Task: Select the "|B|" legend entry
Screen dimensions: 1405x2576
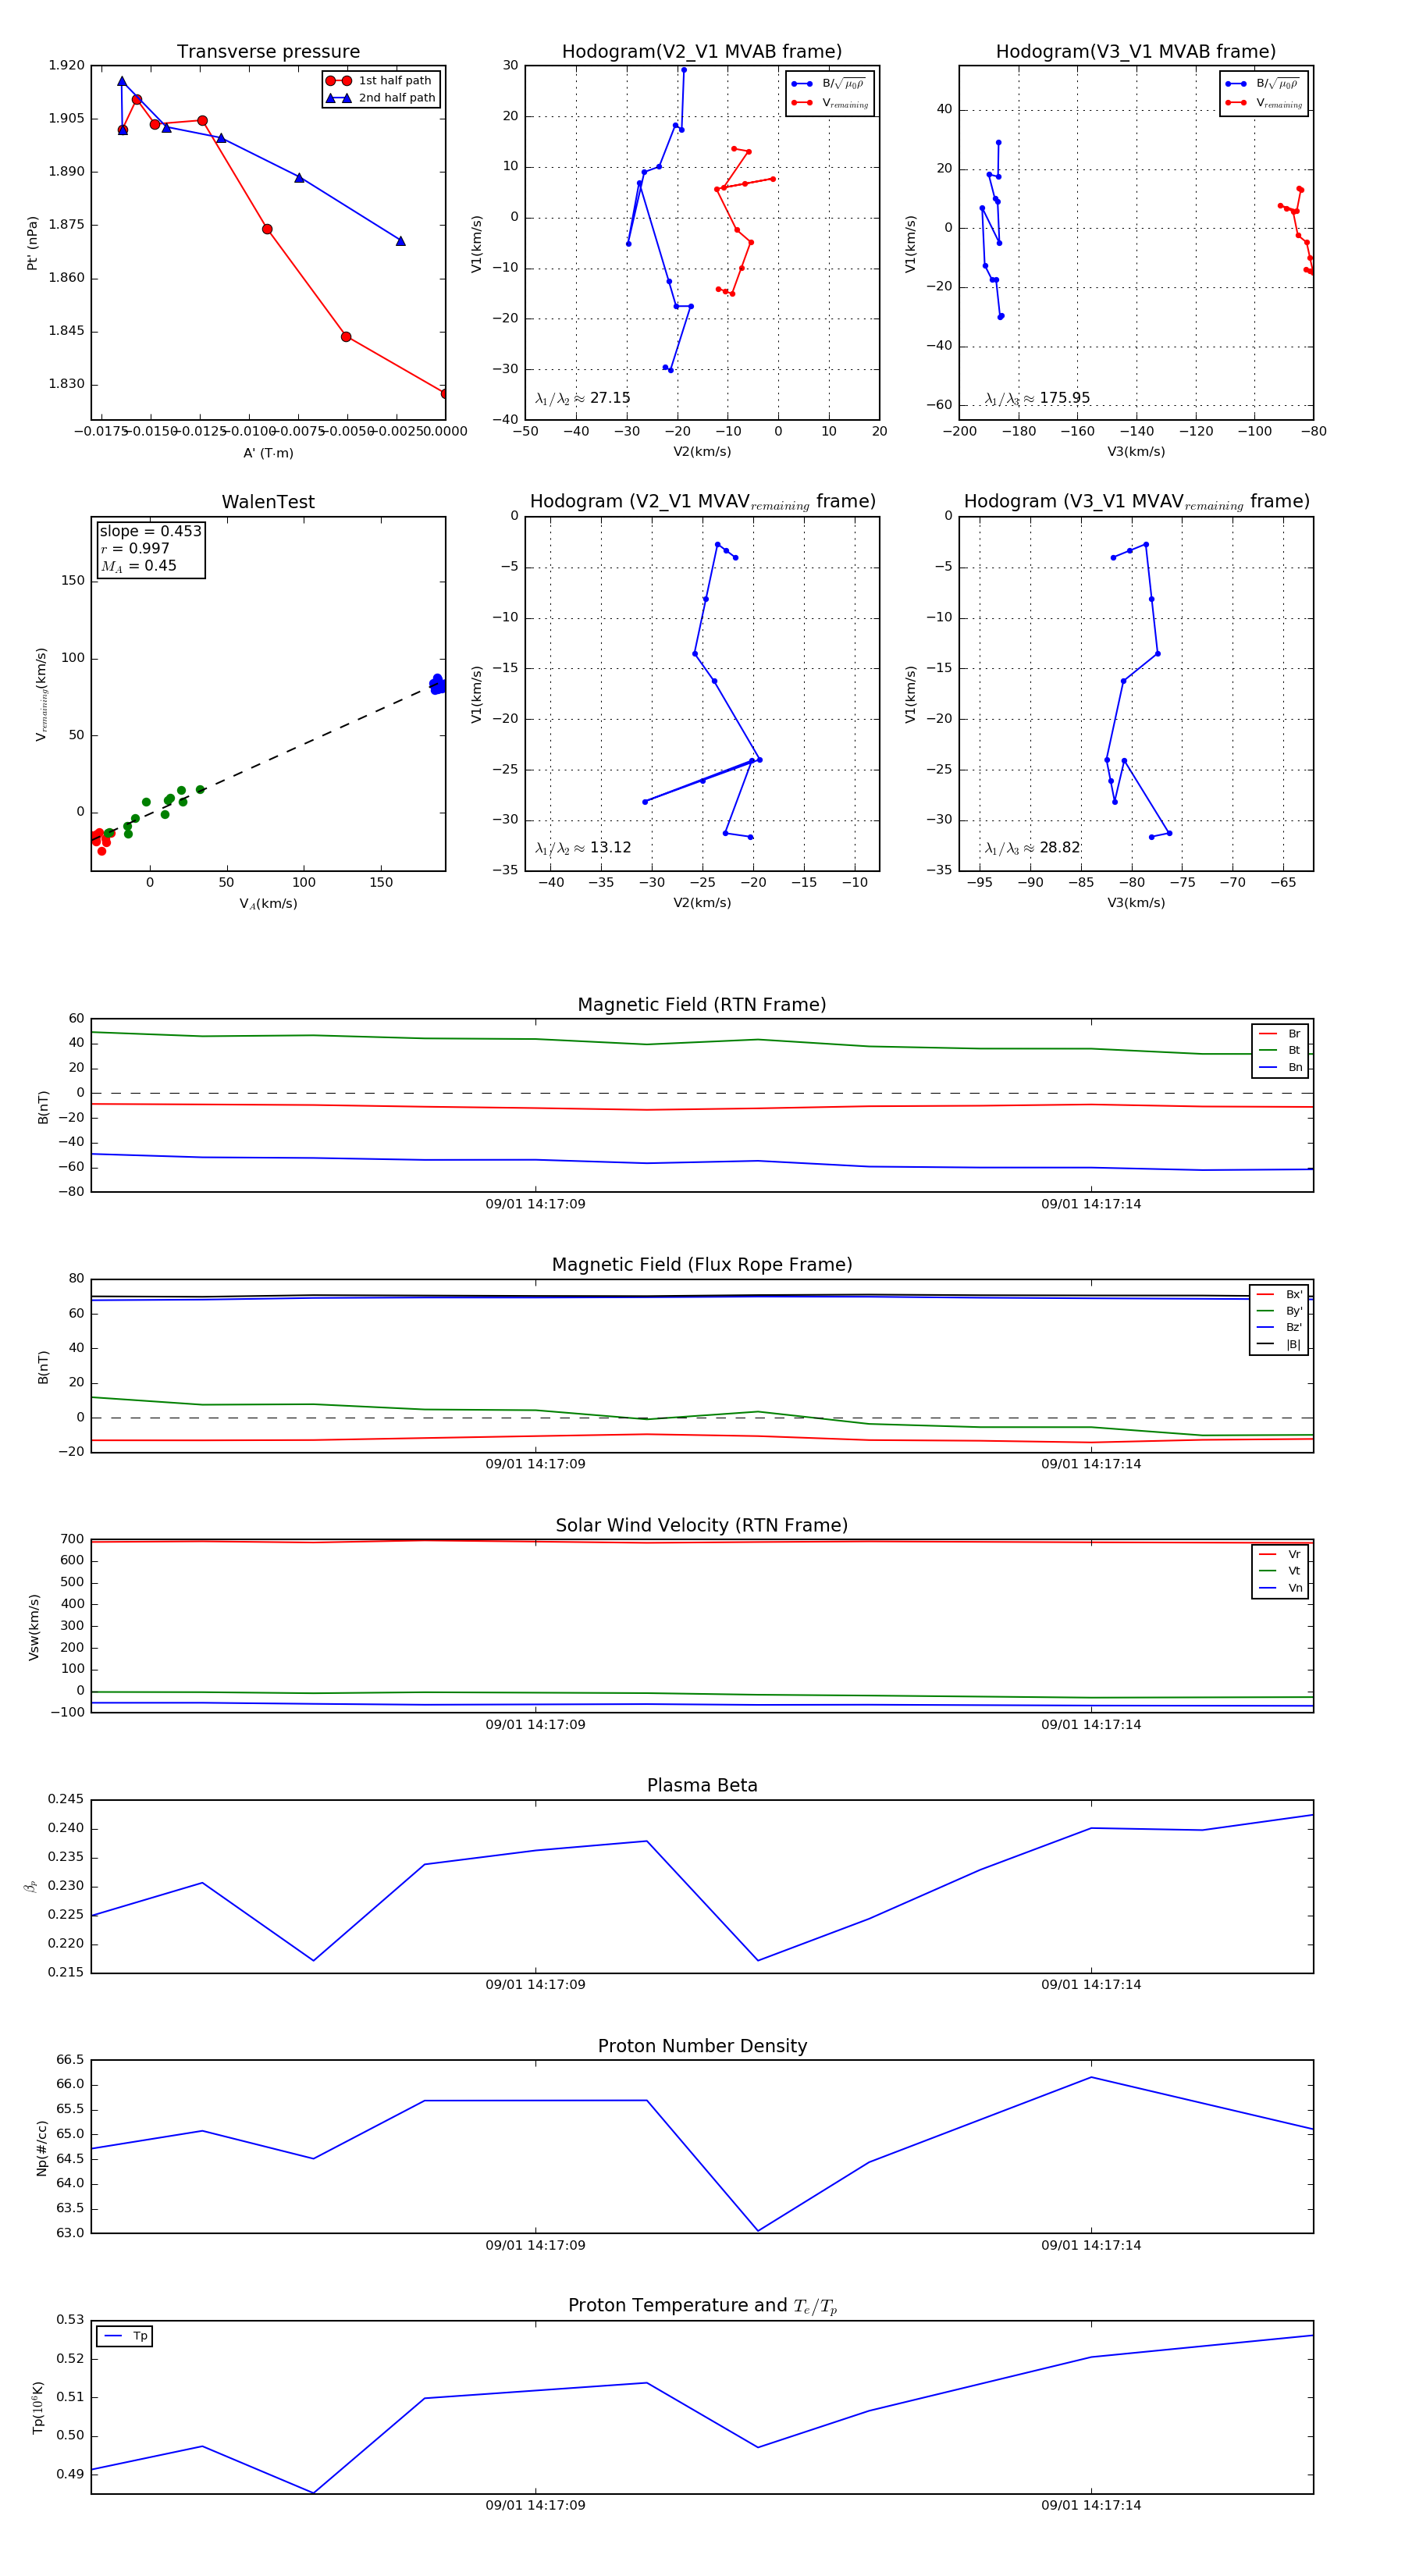Action: click(x=1279, y=1345)
